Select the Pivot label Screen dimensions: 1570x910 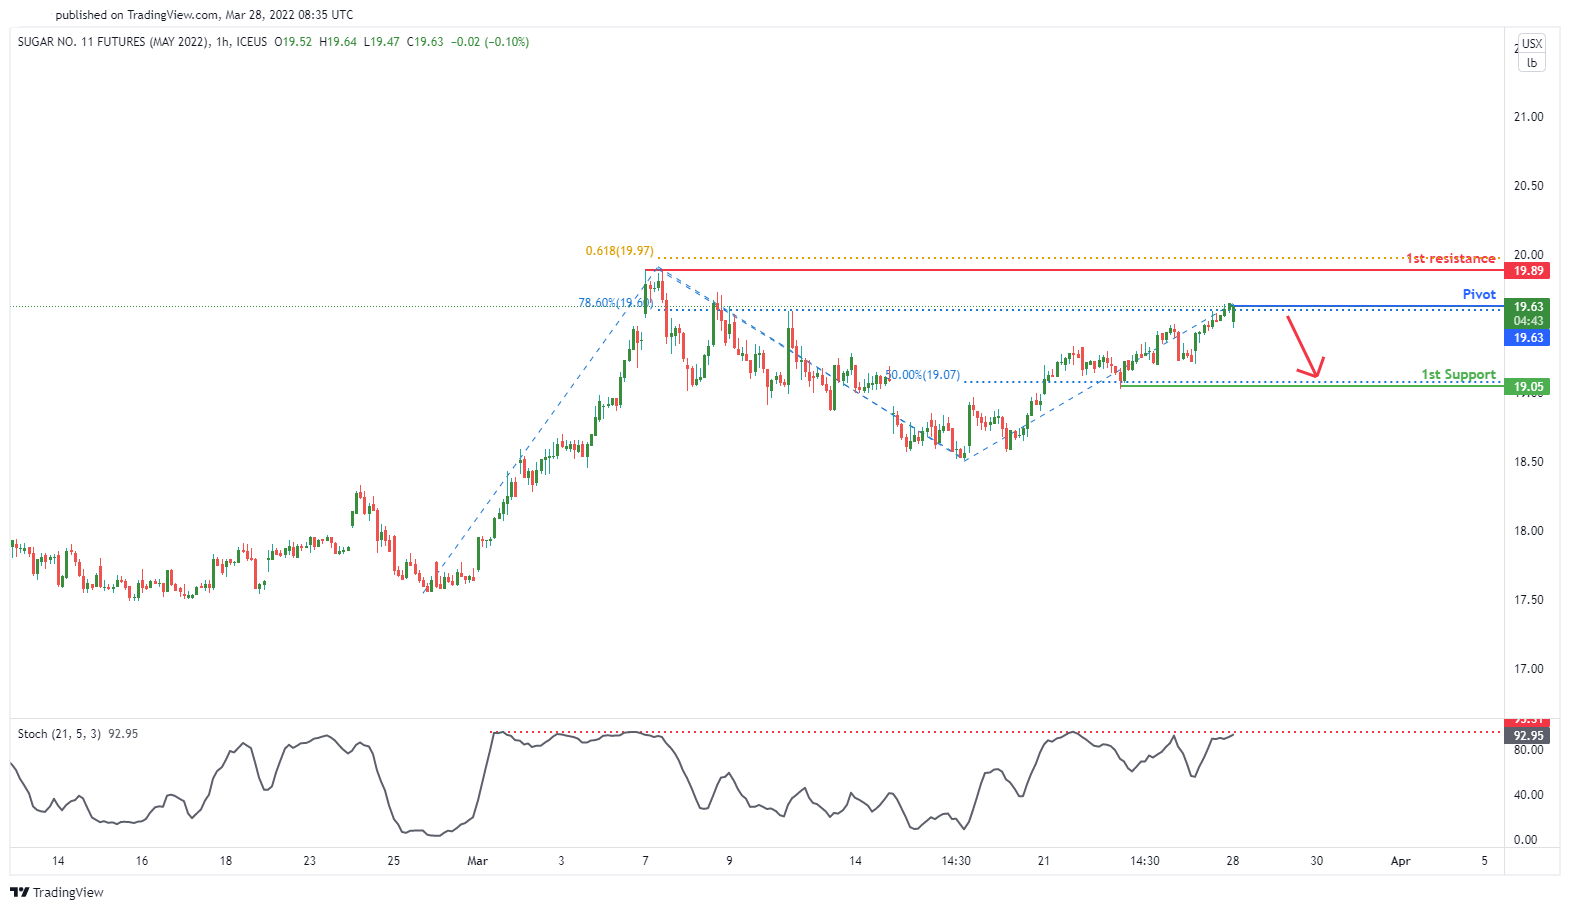point(1479,294)
